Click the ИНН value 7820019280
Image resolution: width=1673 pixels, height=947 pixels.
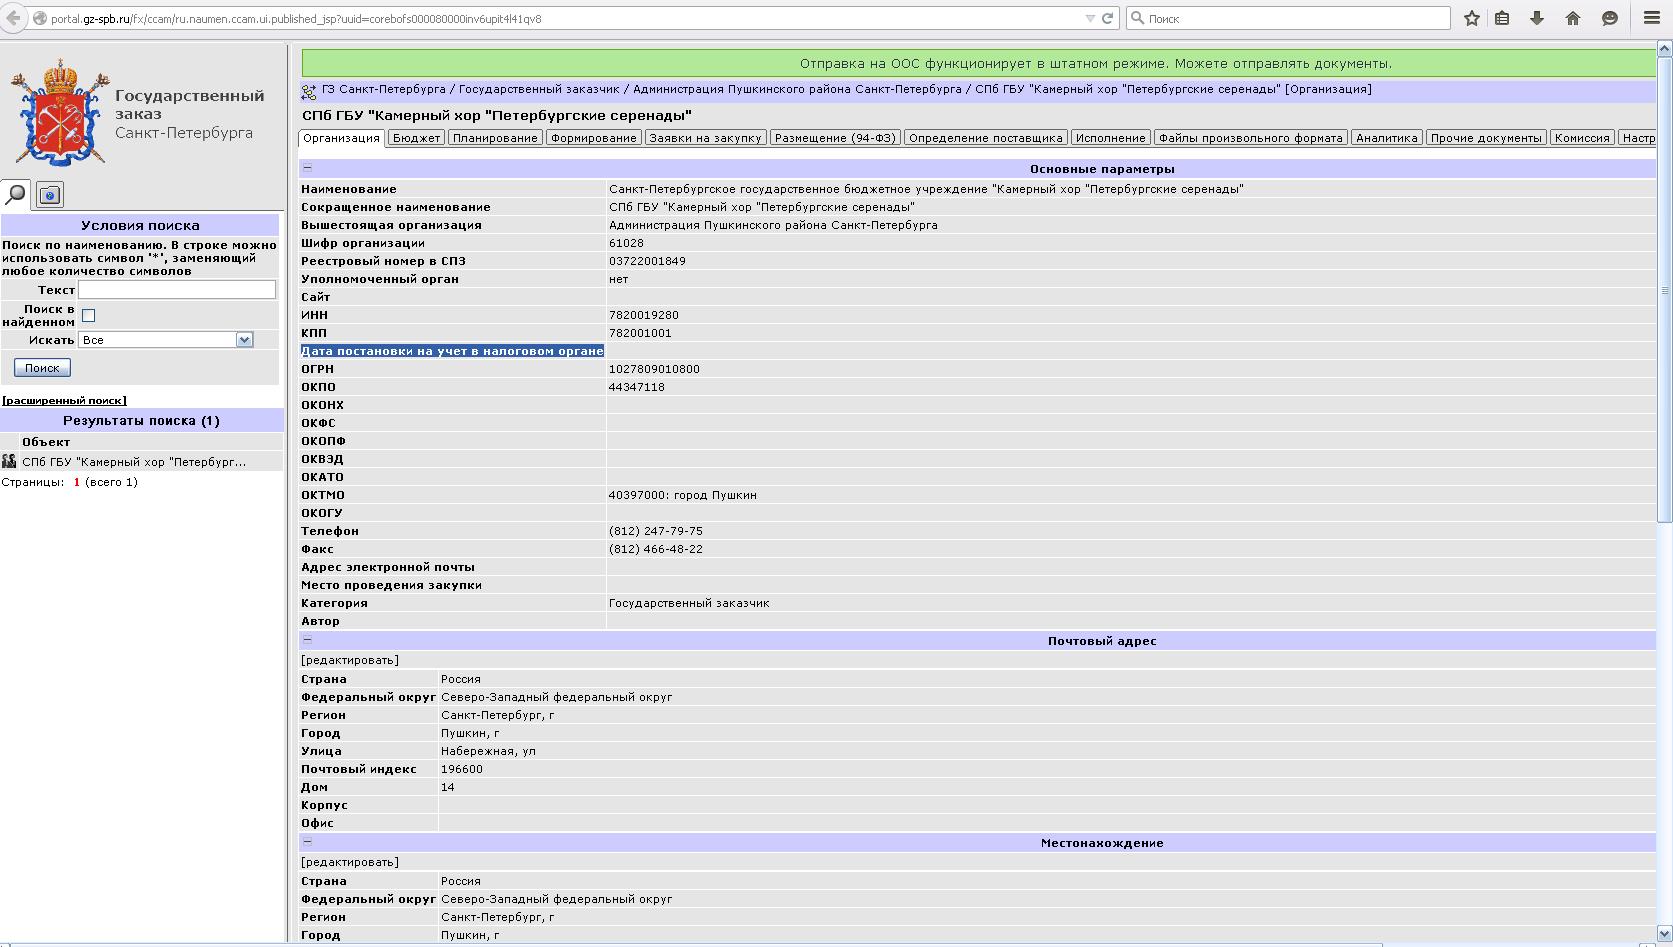click(x=644, y=315)
